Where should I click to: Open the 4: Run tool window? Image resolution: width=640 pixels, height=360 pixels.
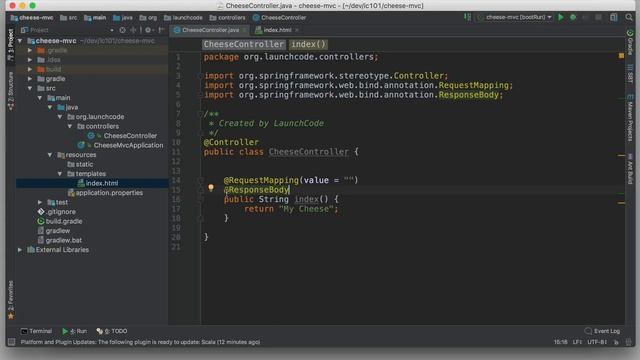tap(74, 331)
